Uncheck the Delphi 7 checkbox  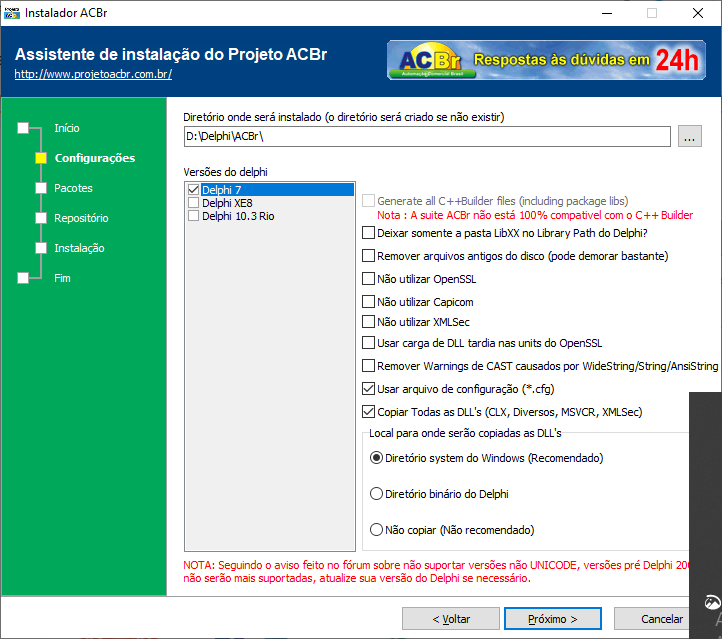click(193, 190)
